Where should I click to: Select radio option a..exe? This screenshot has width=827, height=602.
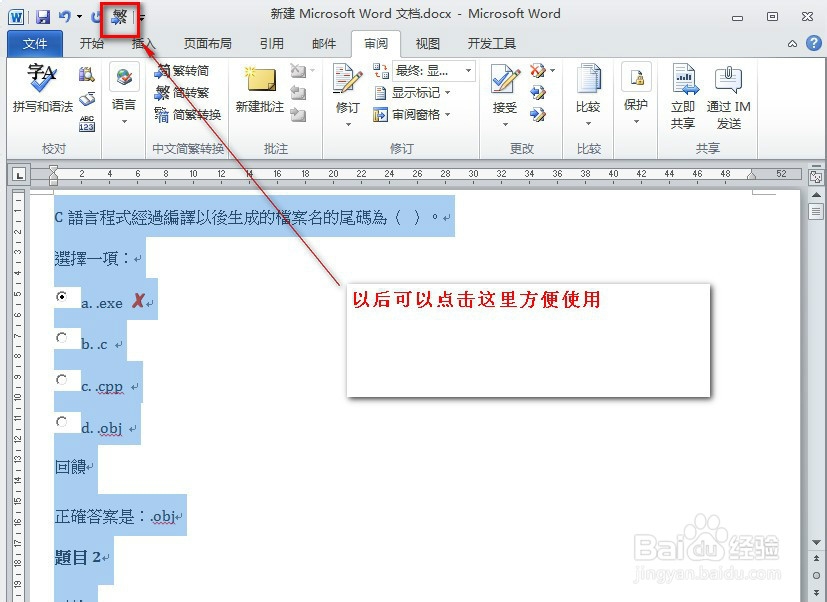62,297
